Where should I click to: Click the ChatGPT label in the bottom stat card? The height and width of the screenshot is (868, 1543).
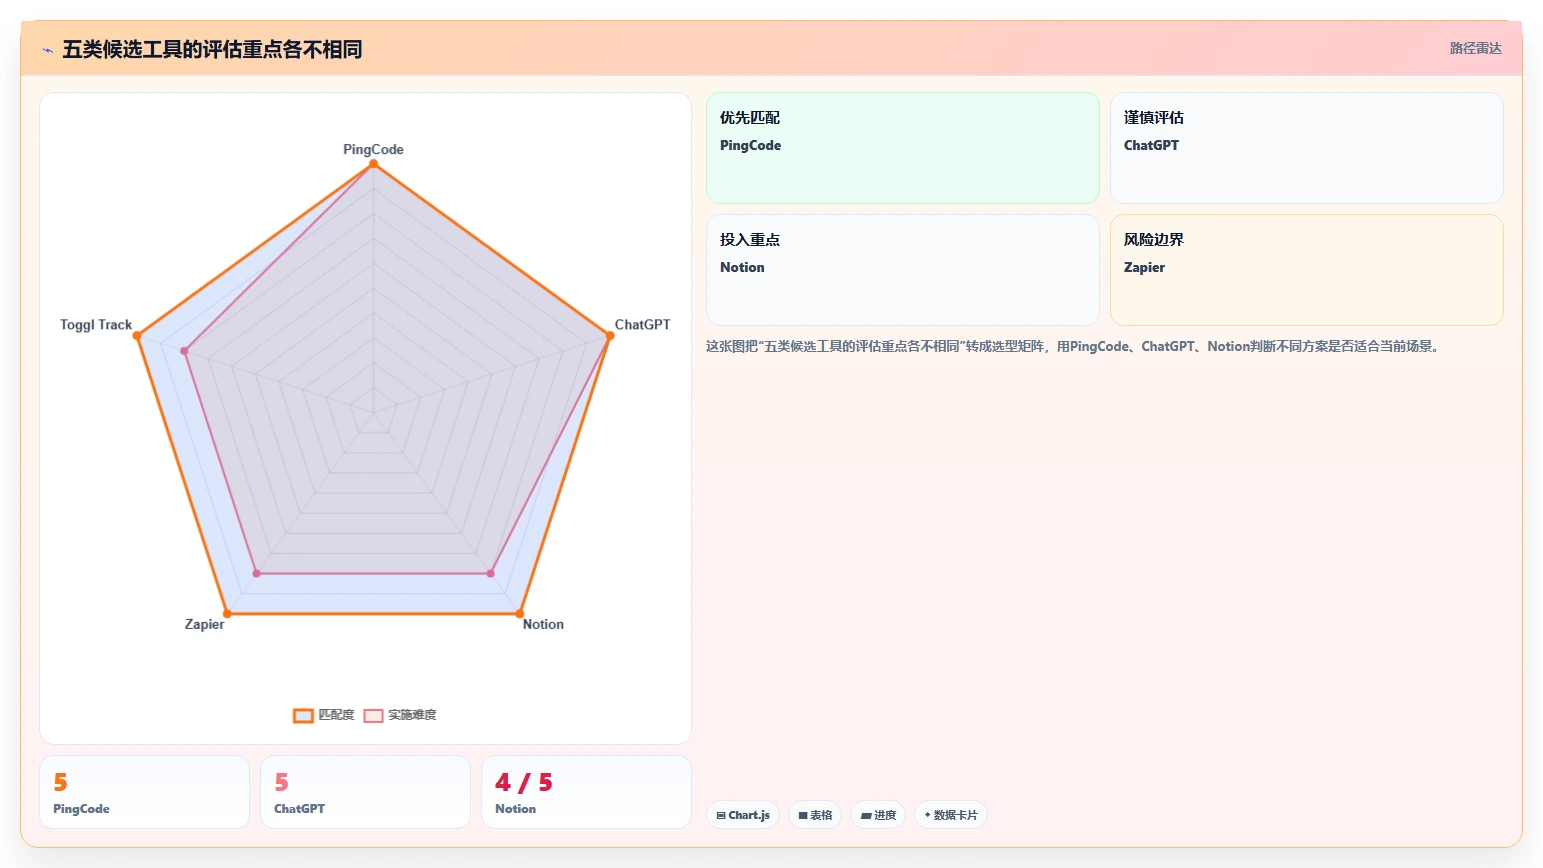[x=299, y=809]
